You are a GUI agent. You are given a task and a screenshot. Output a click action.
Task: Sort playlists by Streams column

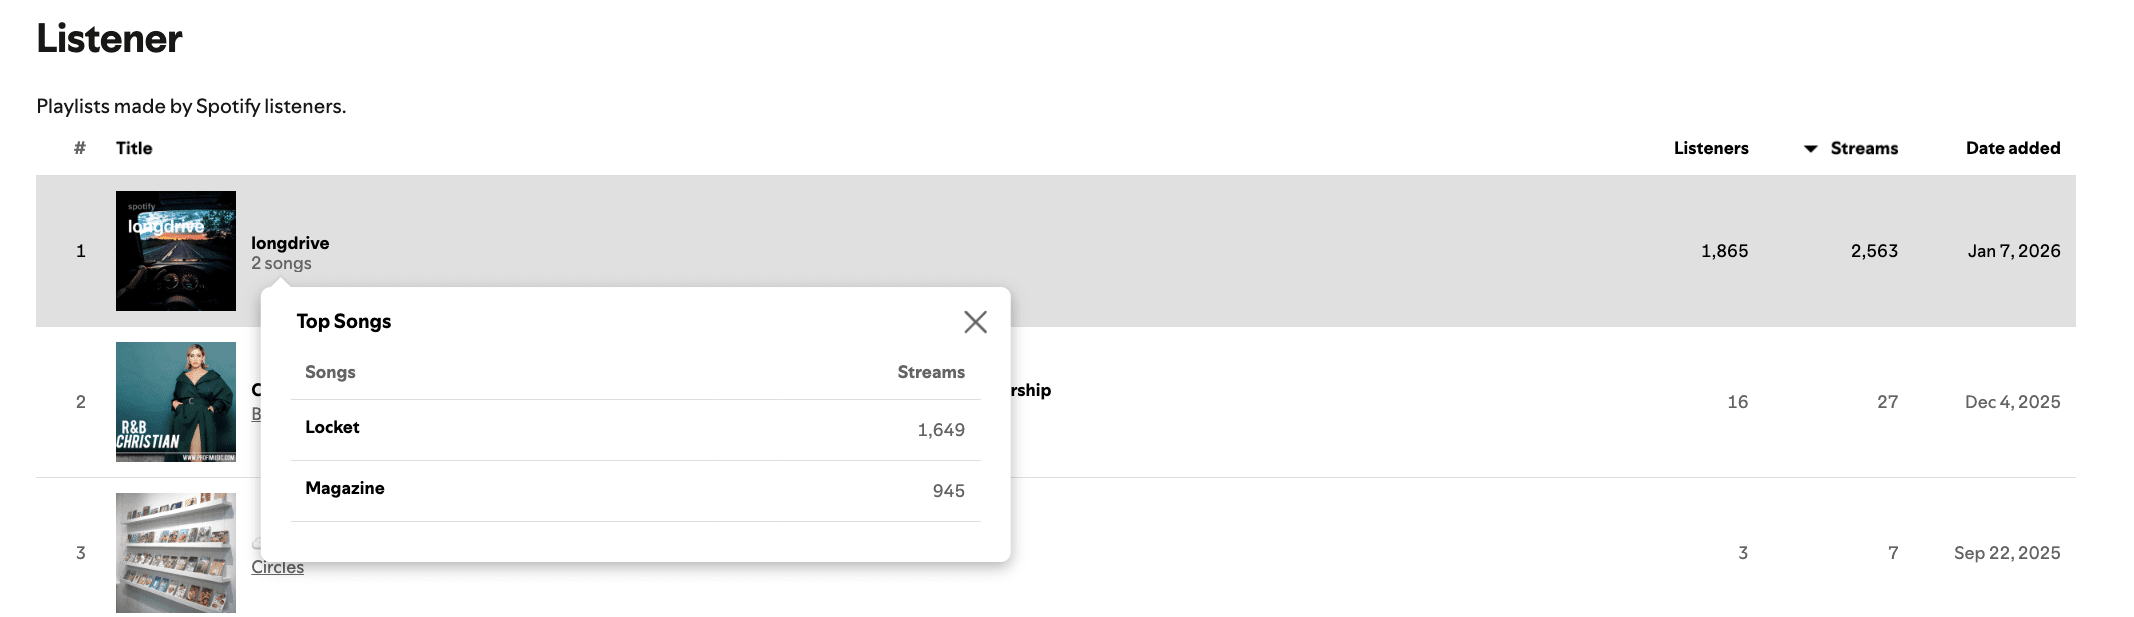pyautogui.click(x=1863, y=148)
